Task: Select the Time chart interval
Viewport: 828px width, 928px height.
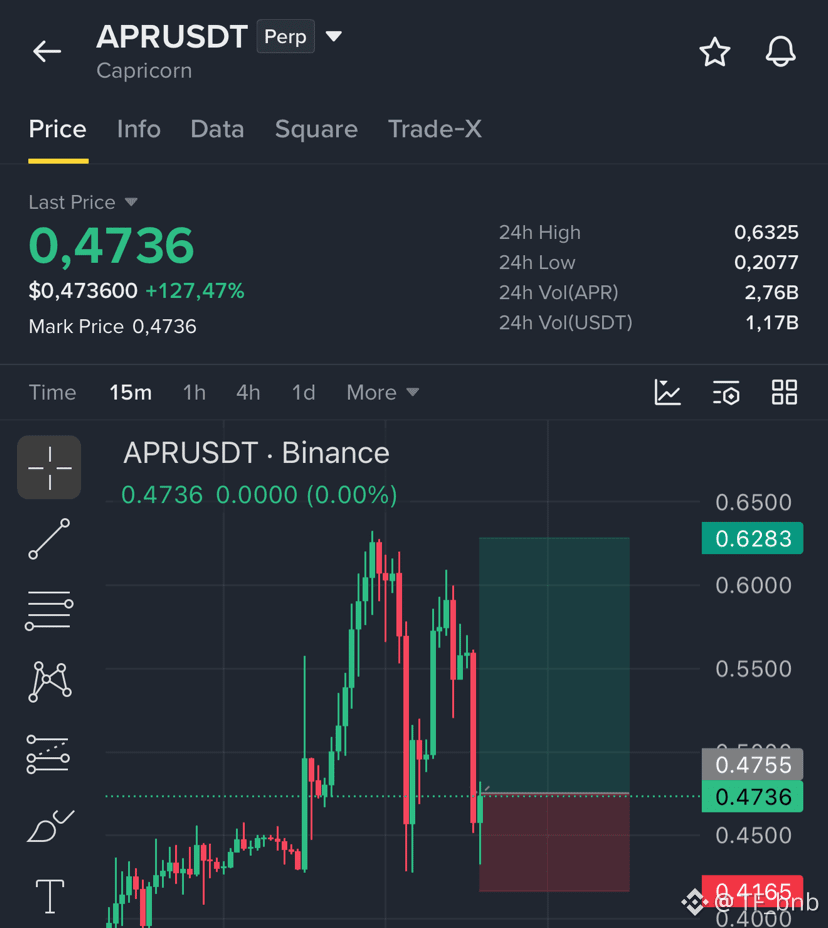Action: click(52, 392)
